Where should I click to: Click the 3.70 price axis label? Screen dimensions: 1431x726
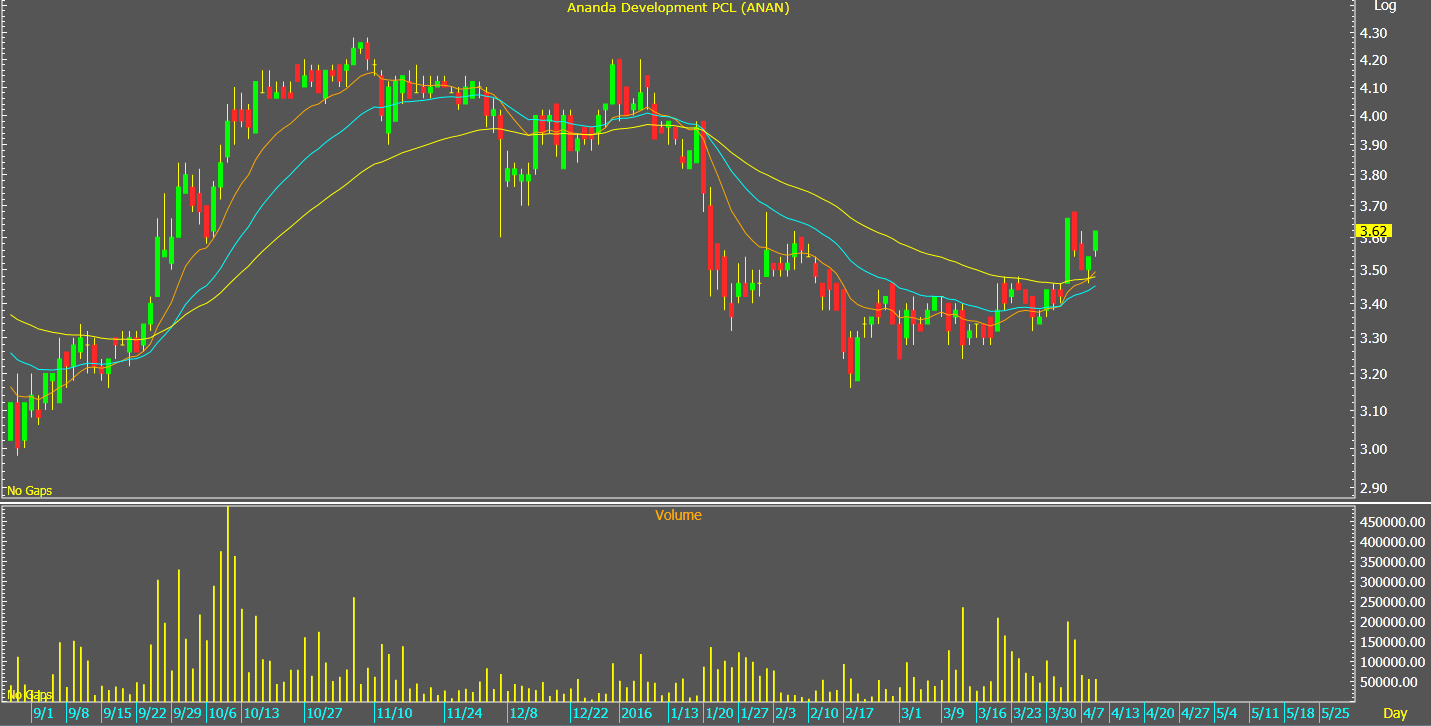point(1373,206)
